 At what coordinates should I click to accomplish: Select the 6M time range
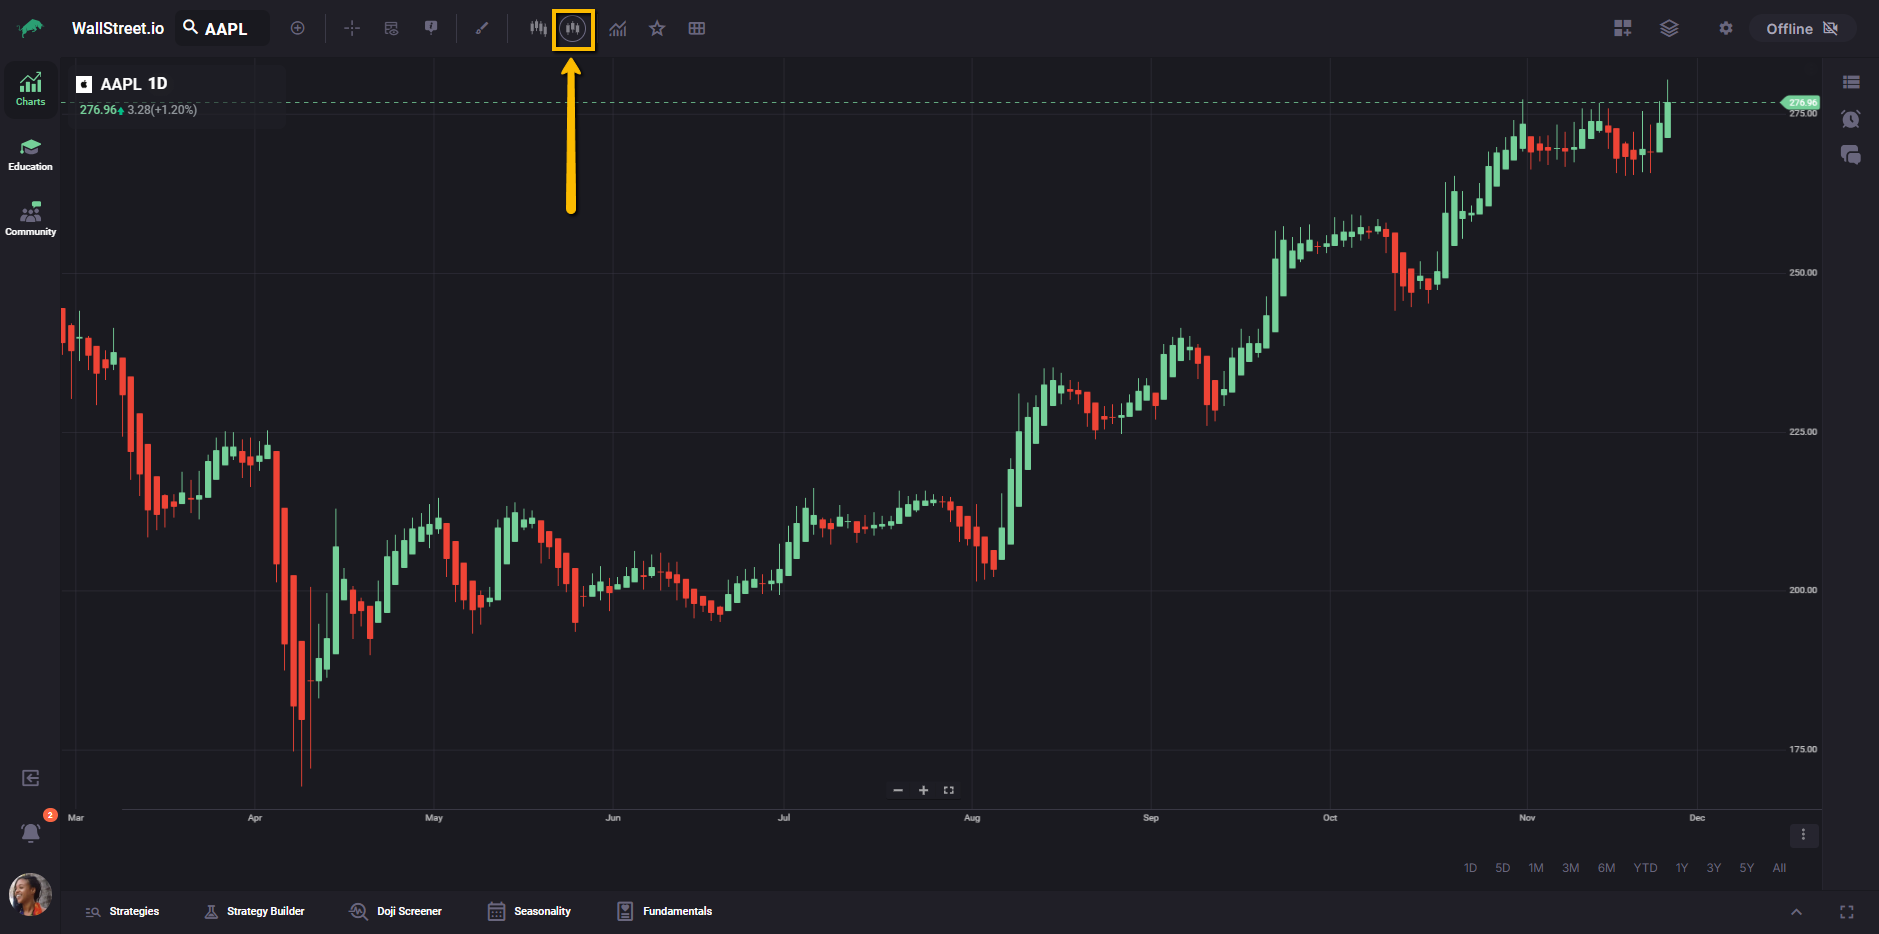click(x=1606, y=868)
